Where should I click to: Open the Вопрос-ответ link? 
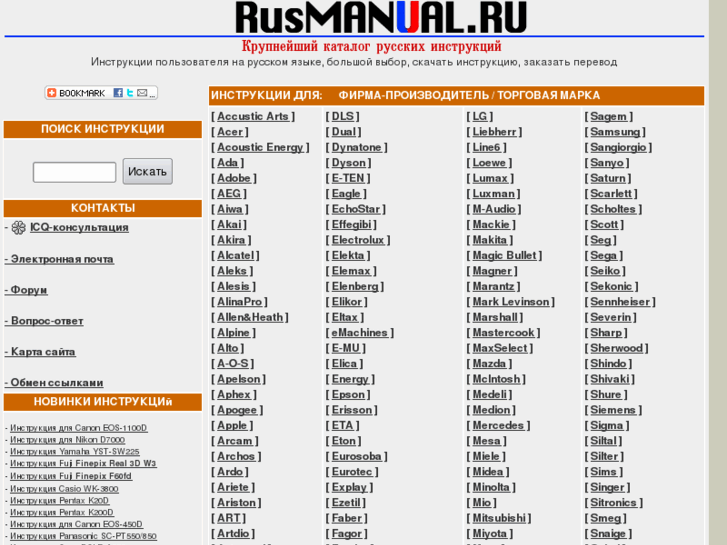point(44,321)
